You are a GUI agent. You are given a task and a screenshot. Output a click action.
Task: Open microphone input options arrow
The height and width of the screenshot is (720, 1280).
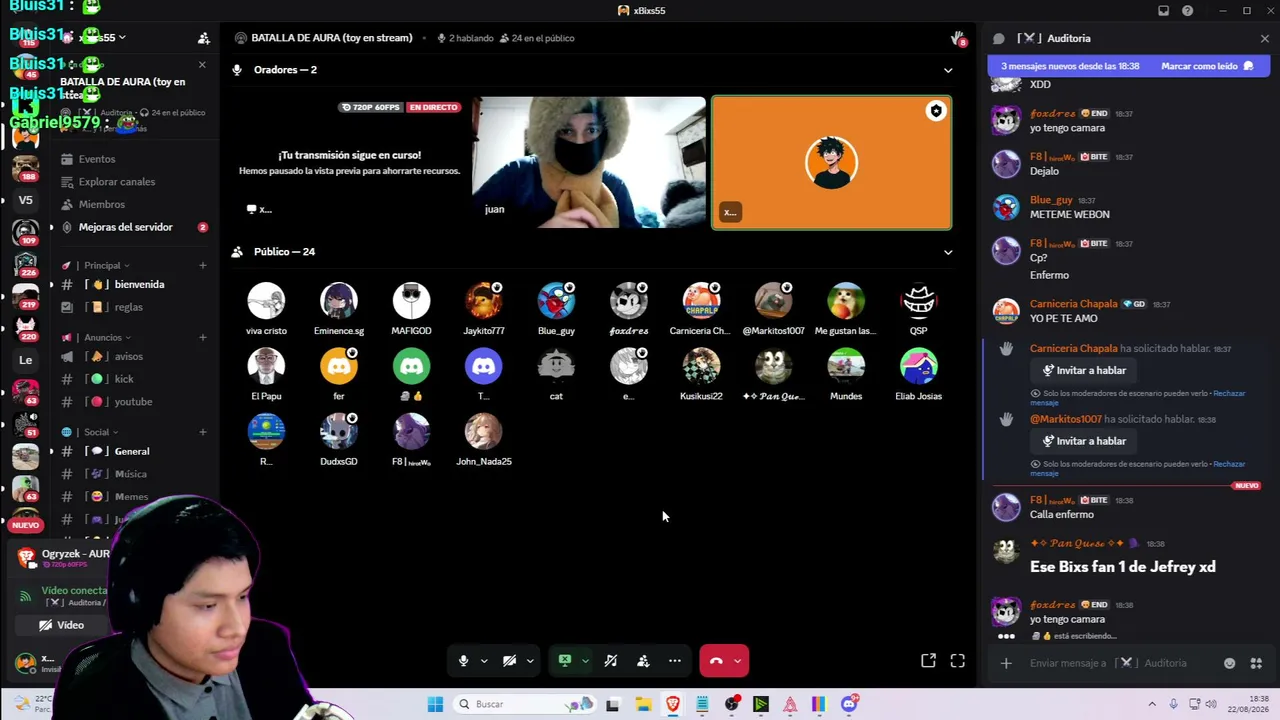(484, 661)
